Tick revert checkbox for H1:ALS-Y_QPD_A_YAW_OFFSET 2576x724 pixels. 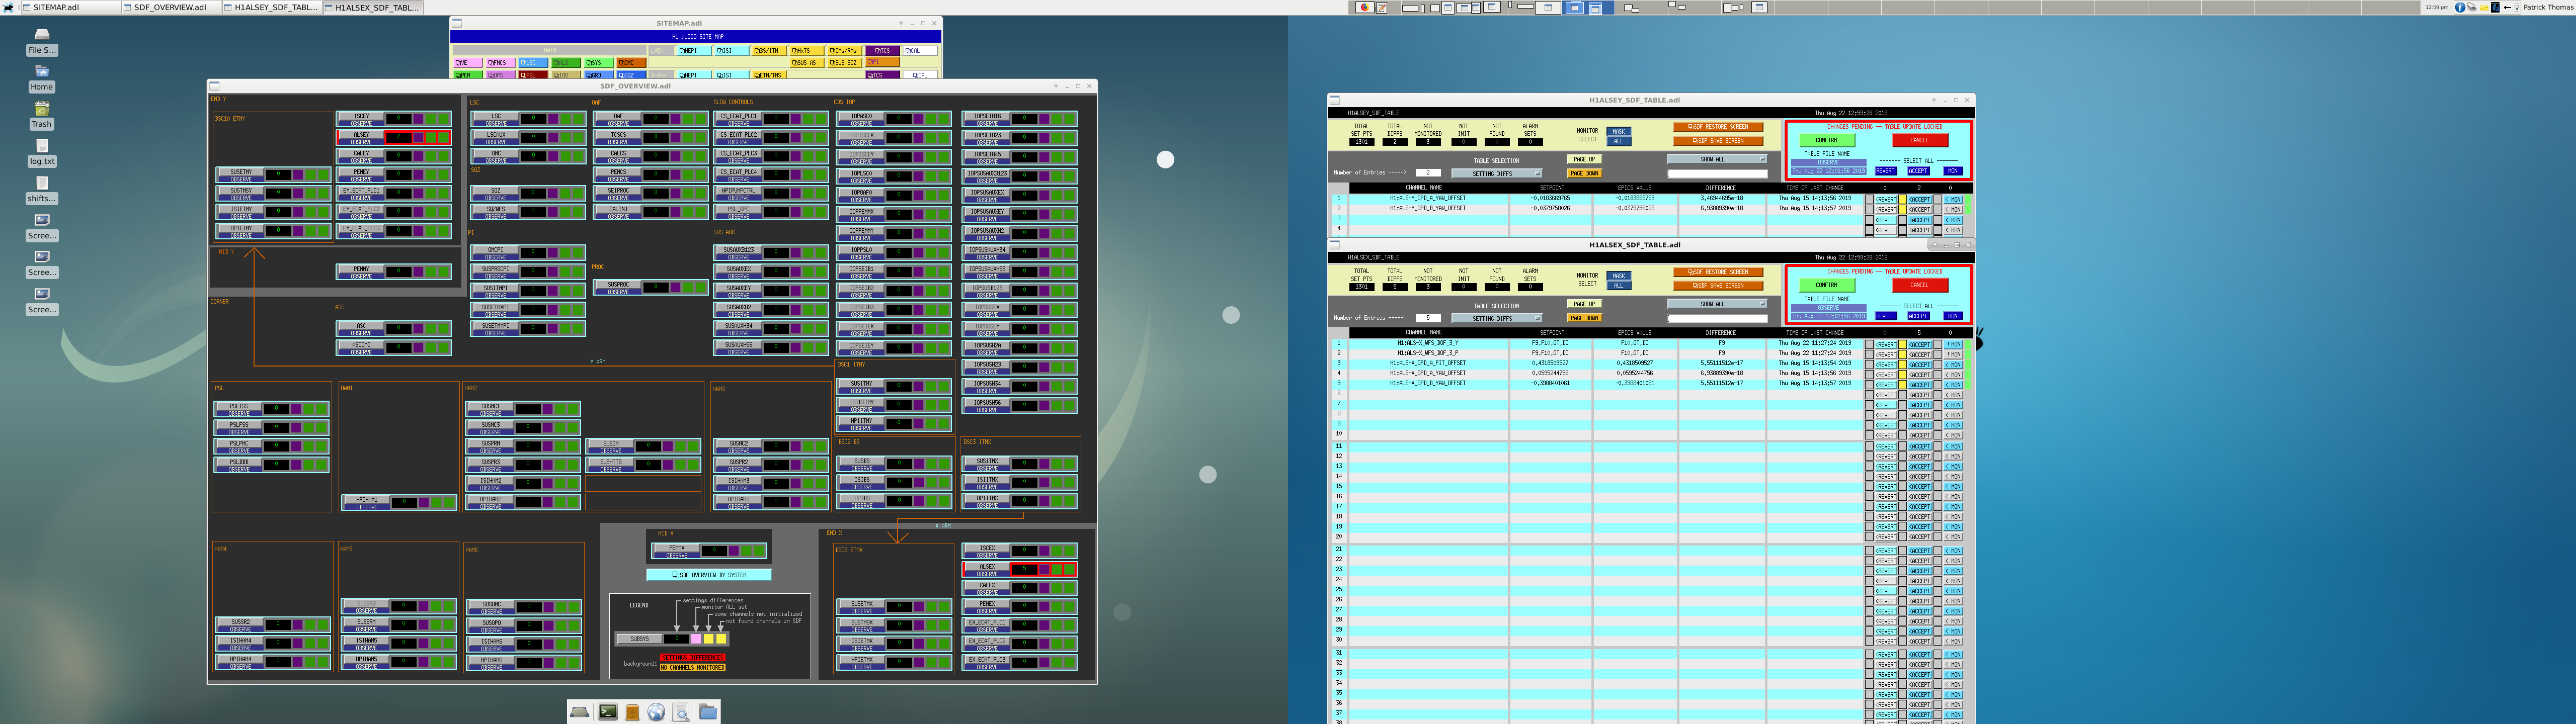(1869, 199)
